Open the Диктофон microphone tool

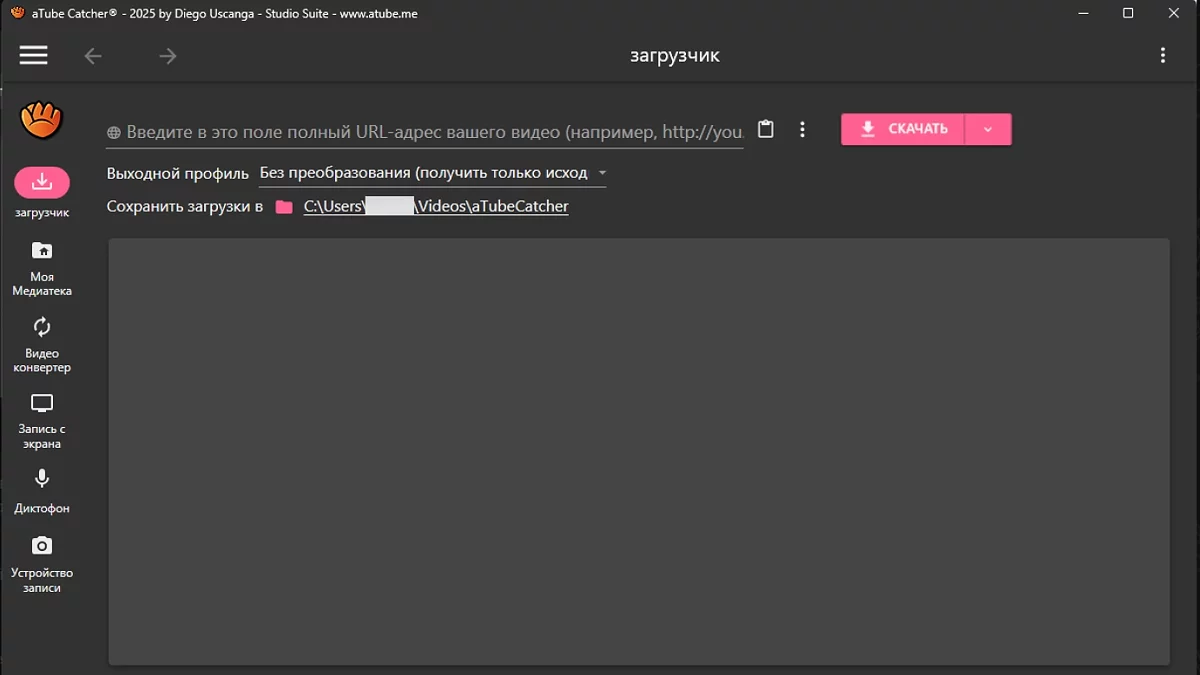coord(42,480)
